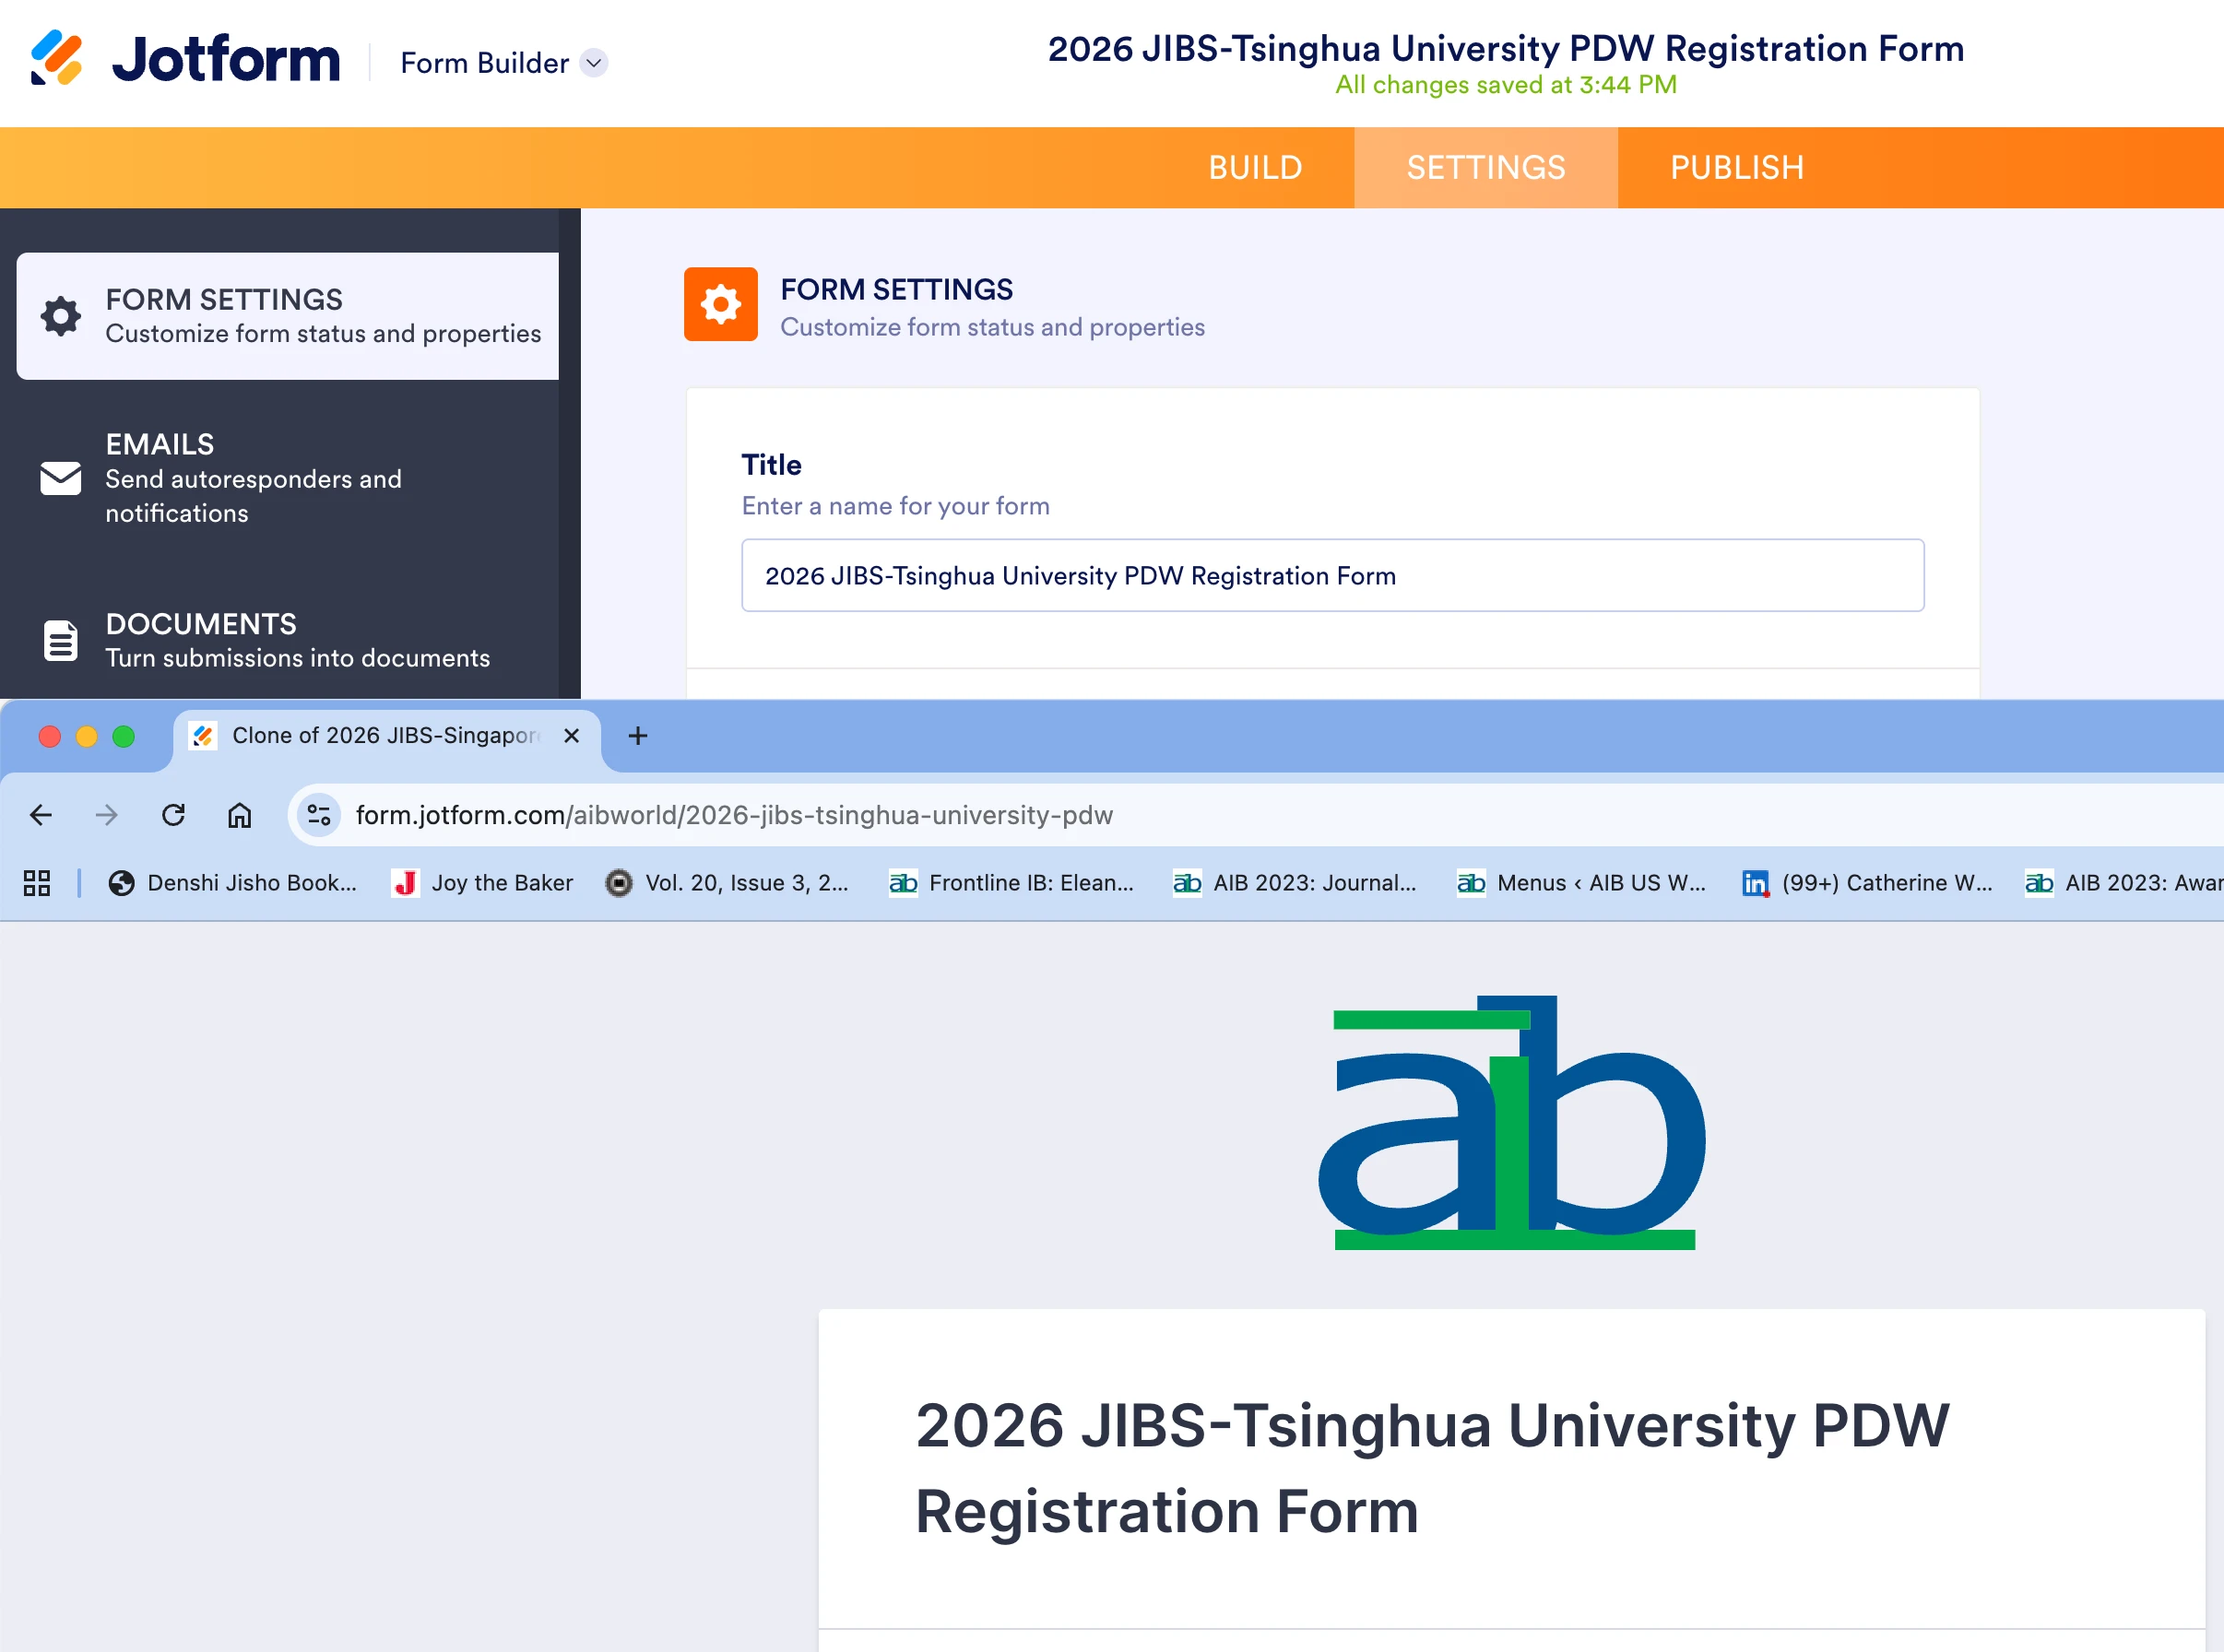
Task: Open a new browser tab with the plus button
Action: click(x=637, y=736)
